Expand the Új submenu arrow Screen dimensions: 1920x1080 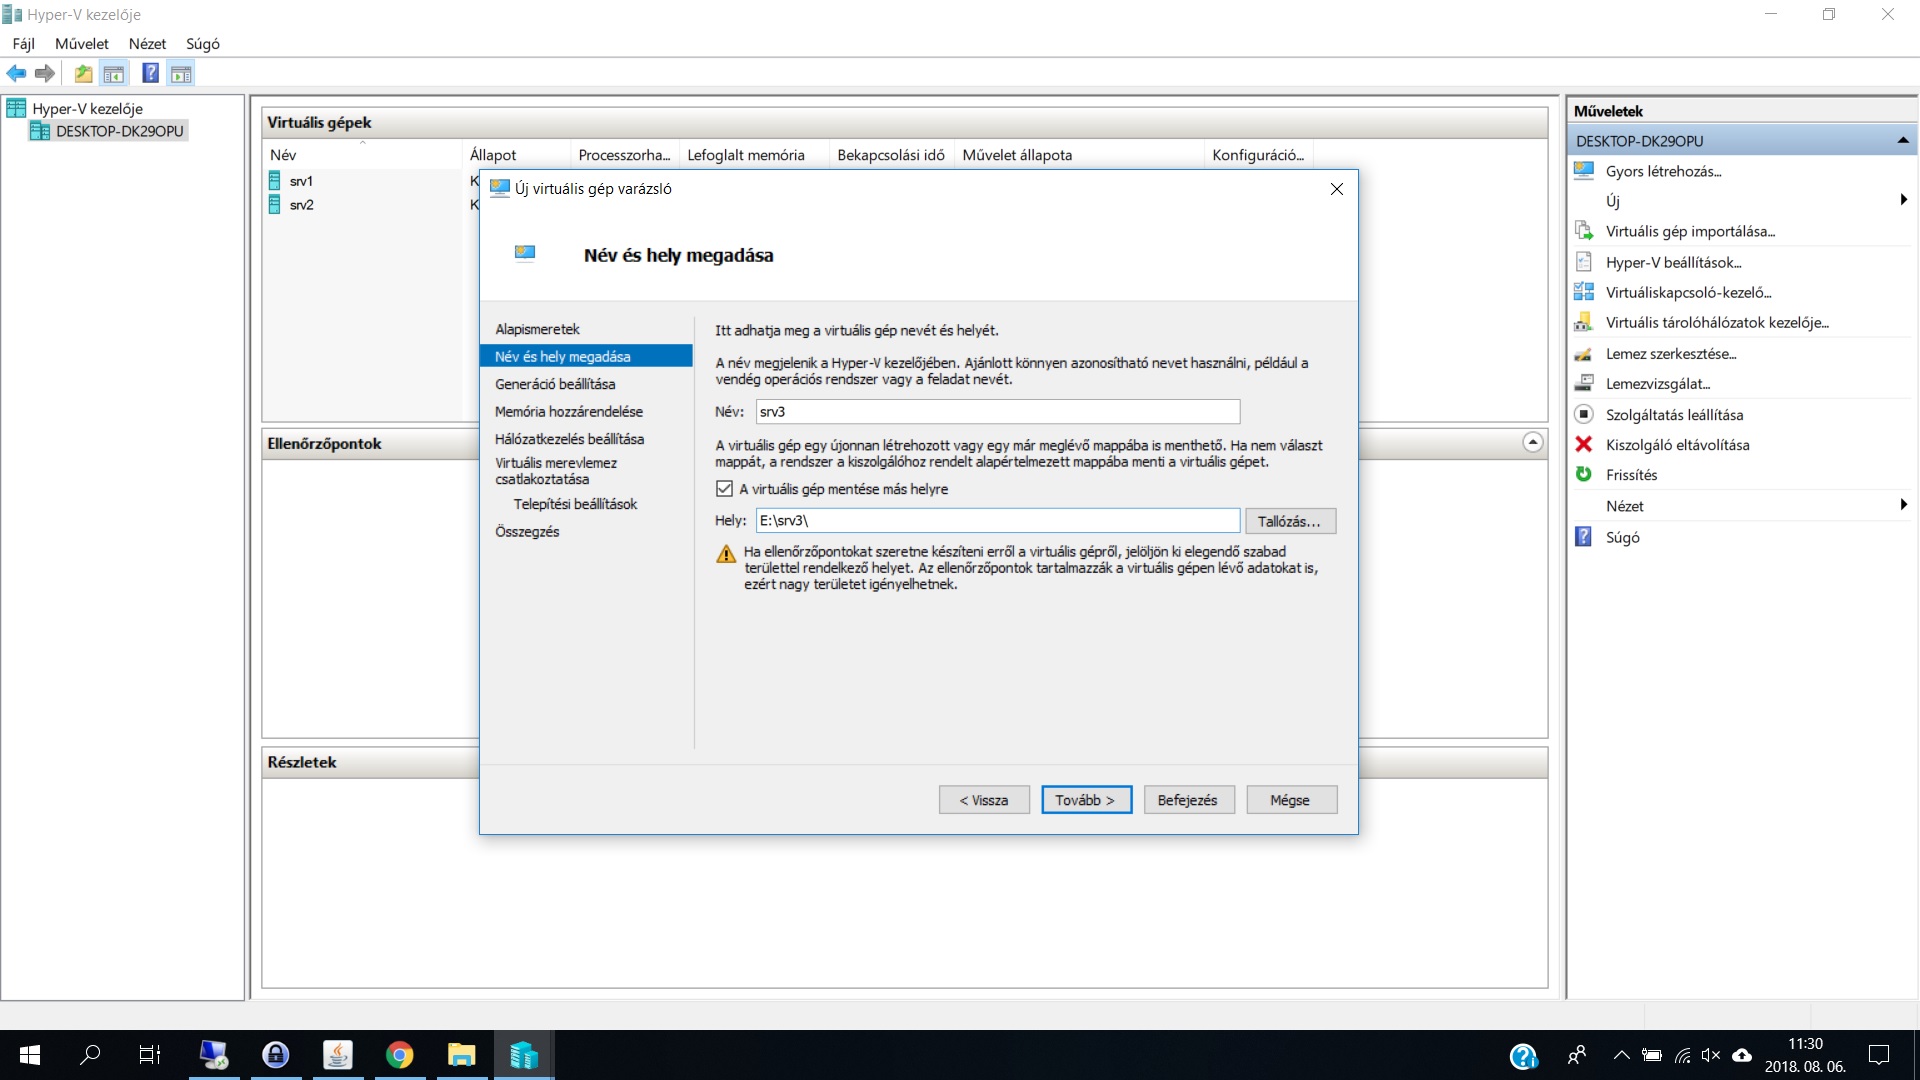(x=1903, y=200)
